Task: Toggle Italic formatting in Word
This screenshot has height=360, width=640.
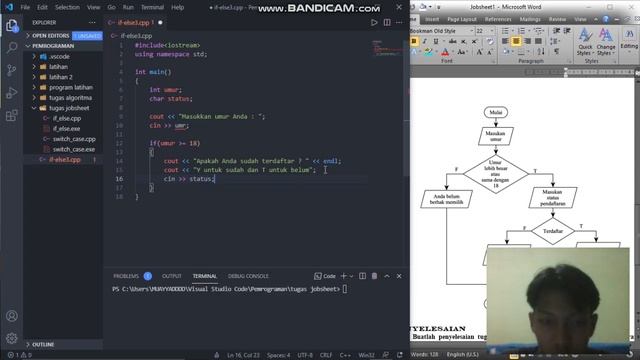Action: (424, 42)
